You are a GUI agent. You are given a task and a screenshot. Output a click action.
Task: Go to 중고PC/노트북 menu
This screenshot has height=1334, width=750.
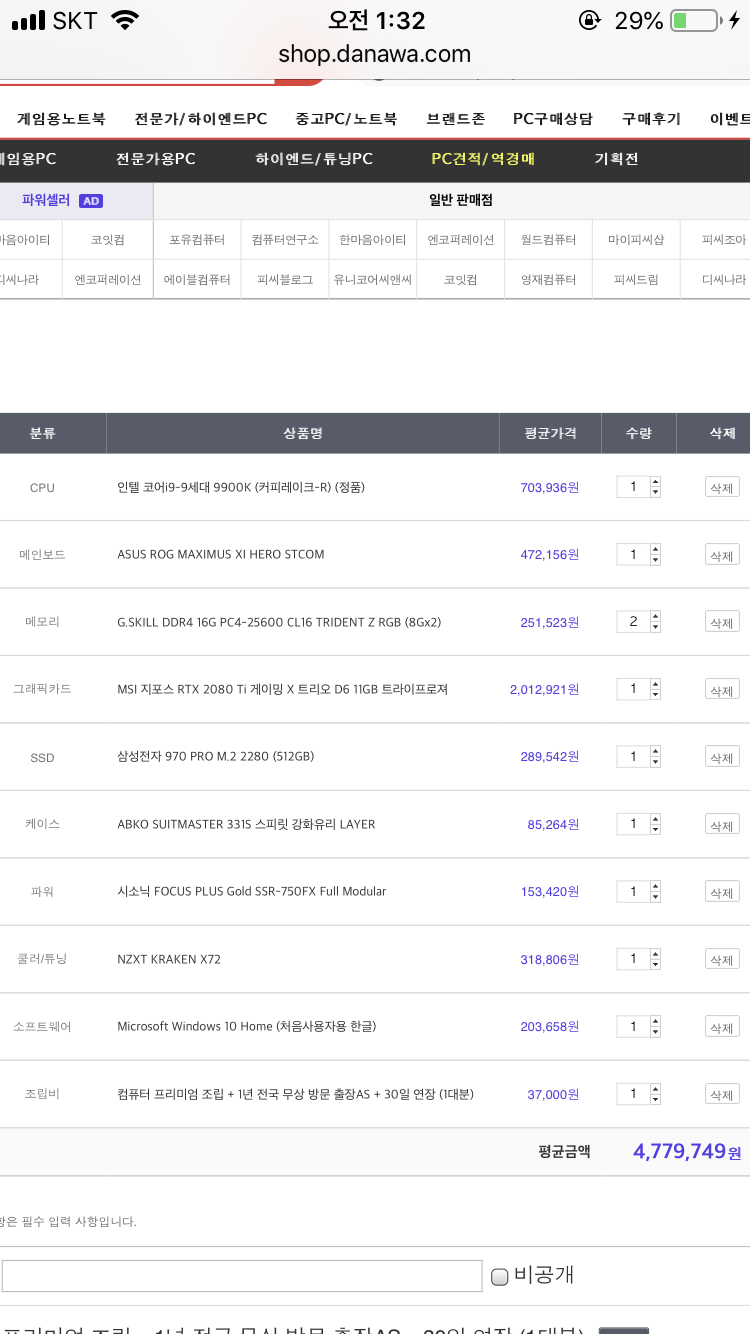[346, 118]
